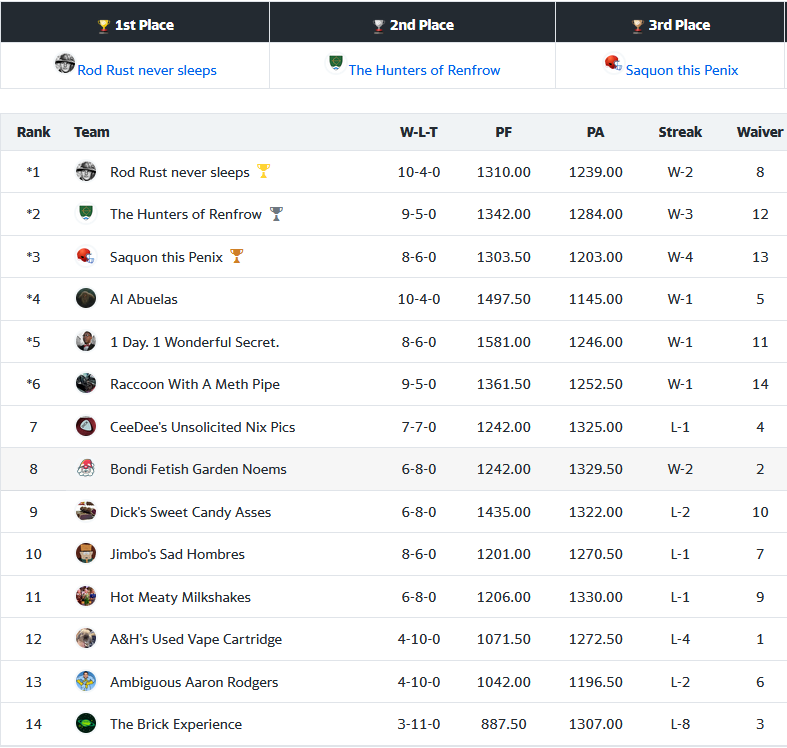Click CeeDee's Unsolicited Nix Pics team logo

pos(86,427)
